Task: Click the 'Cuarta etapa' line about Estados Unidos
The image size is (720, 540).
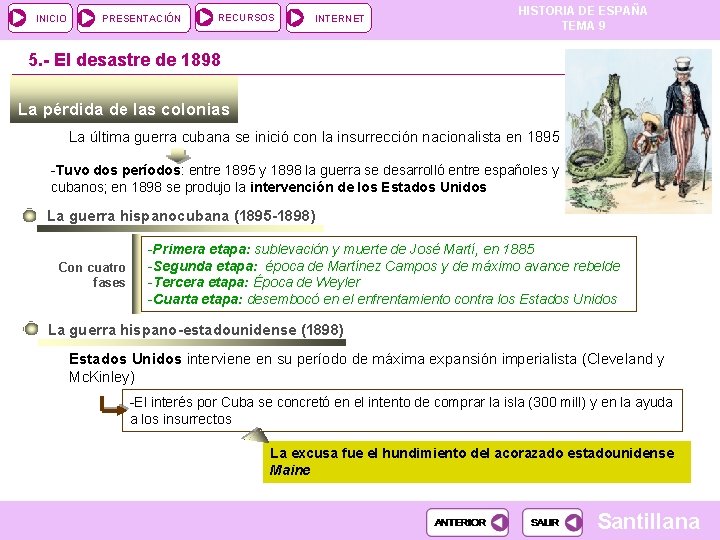Action: pos(382,299)
